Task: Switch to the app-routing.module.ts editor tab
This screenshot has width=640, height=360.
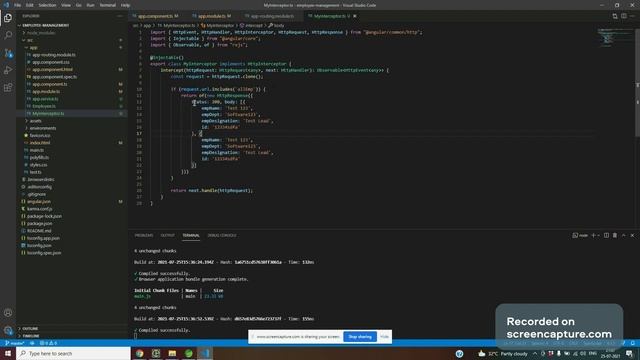Action: [271, 16]
